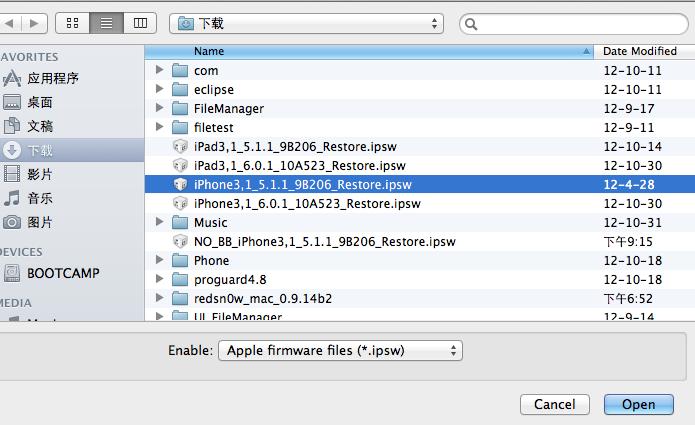Open the Enable file type dropdown

[340, 351]
